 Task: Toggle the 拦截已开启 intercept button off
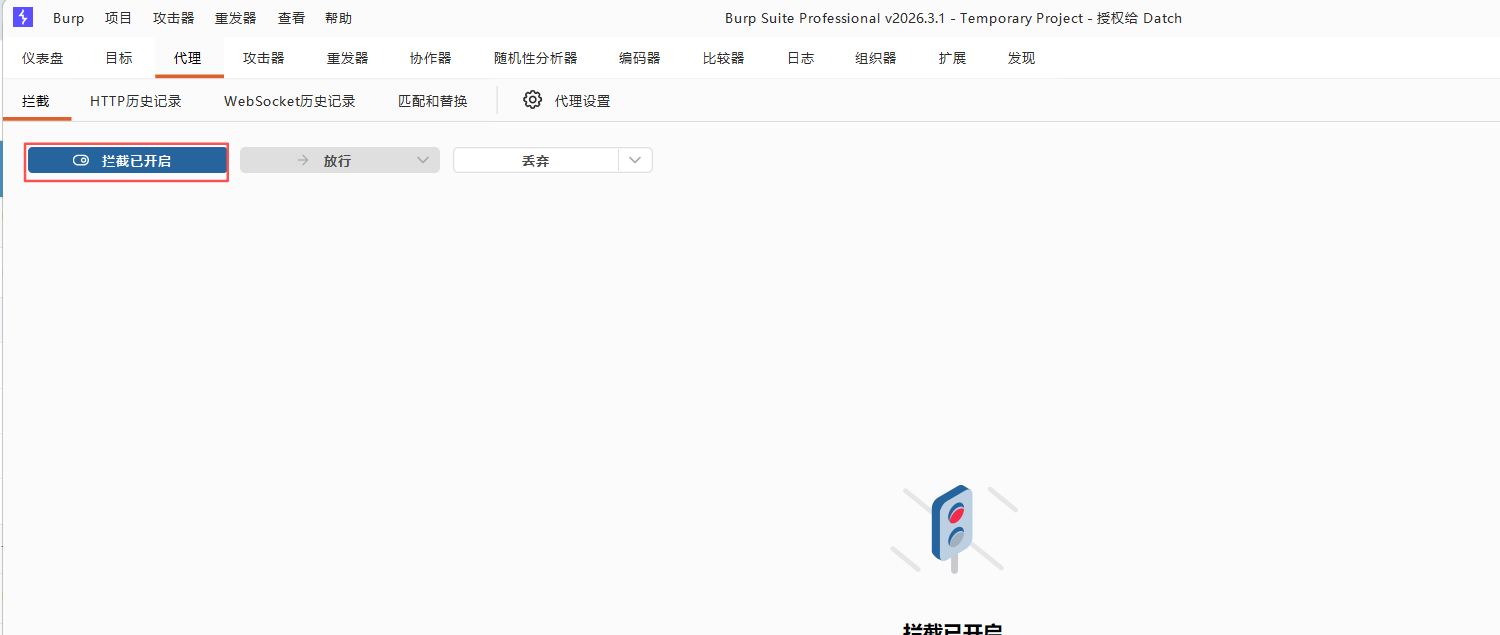click(x=127, y=160)
